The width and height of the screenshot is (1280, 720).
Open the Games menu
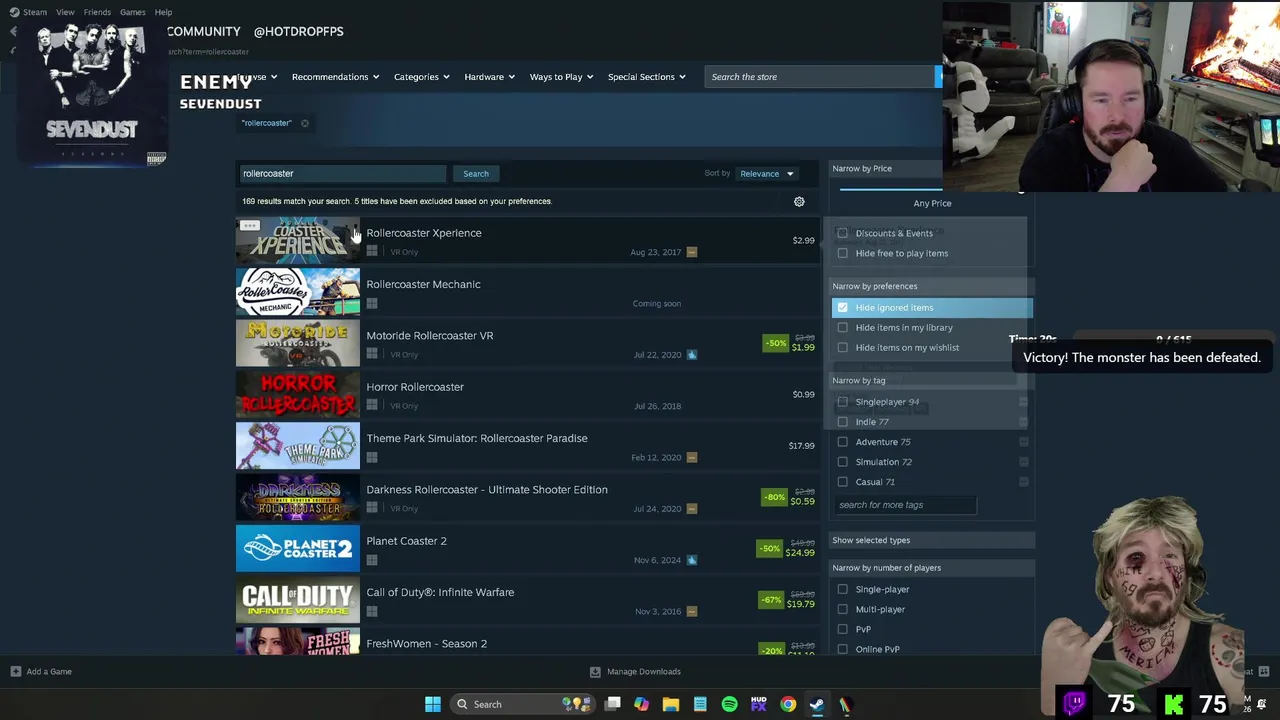(133, 12)
